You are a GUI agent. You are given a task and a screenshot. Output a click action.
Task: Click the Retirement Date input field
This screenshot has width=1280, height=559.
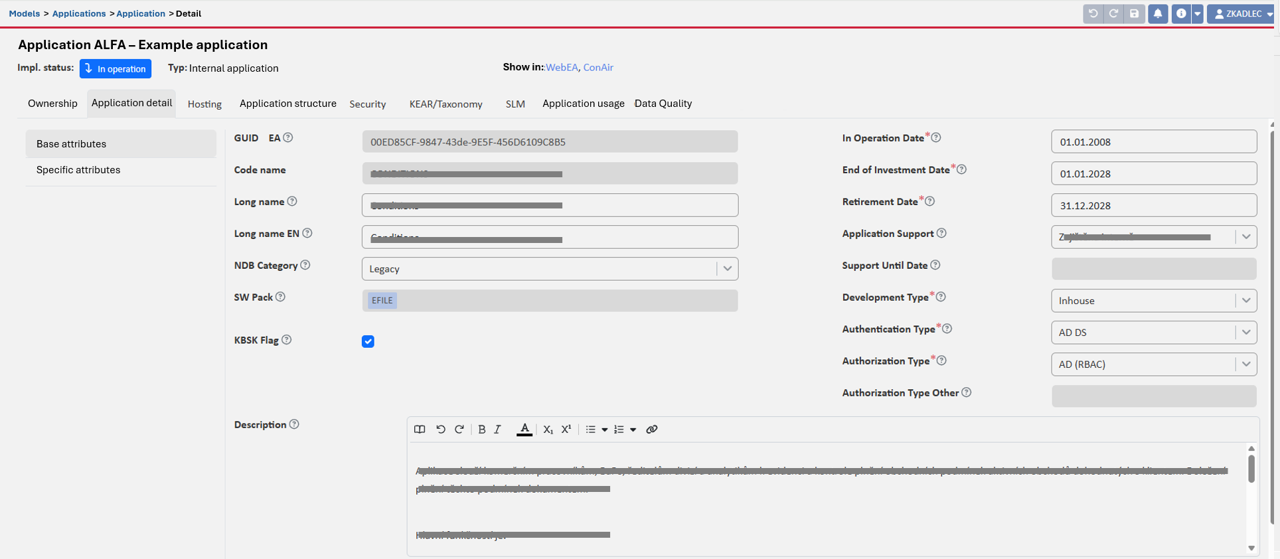(1153, 205)
